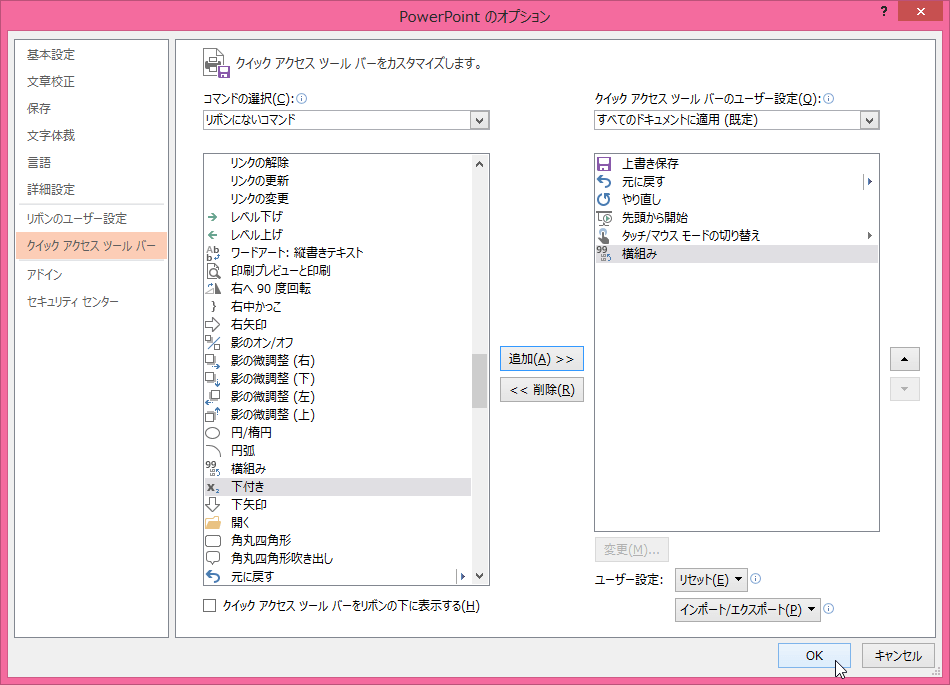The height and width of the screenshot is (685, 950).
Task: Select the 影の微調整 (左) icon
Action: (x=213, y=397)
